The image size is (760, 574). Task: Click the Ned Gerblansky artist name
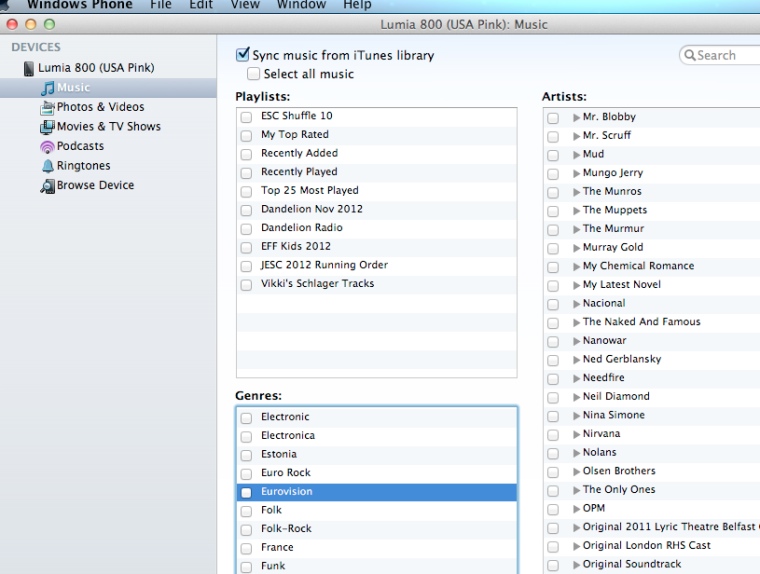(622, 360)
